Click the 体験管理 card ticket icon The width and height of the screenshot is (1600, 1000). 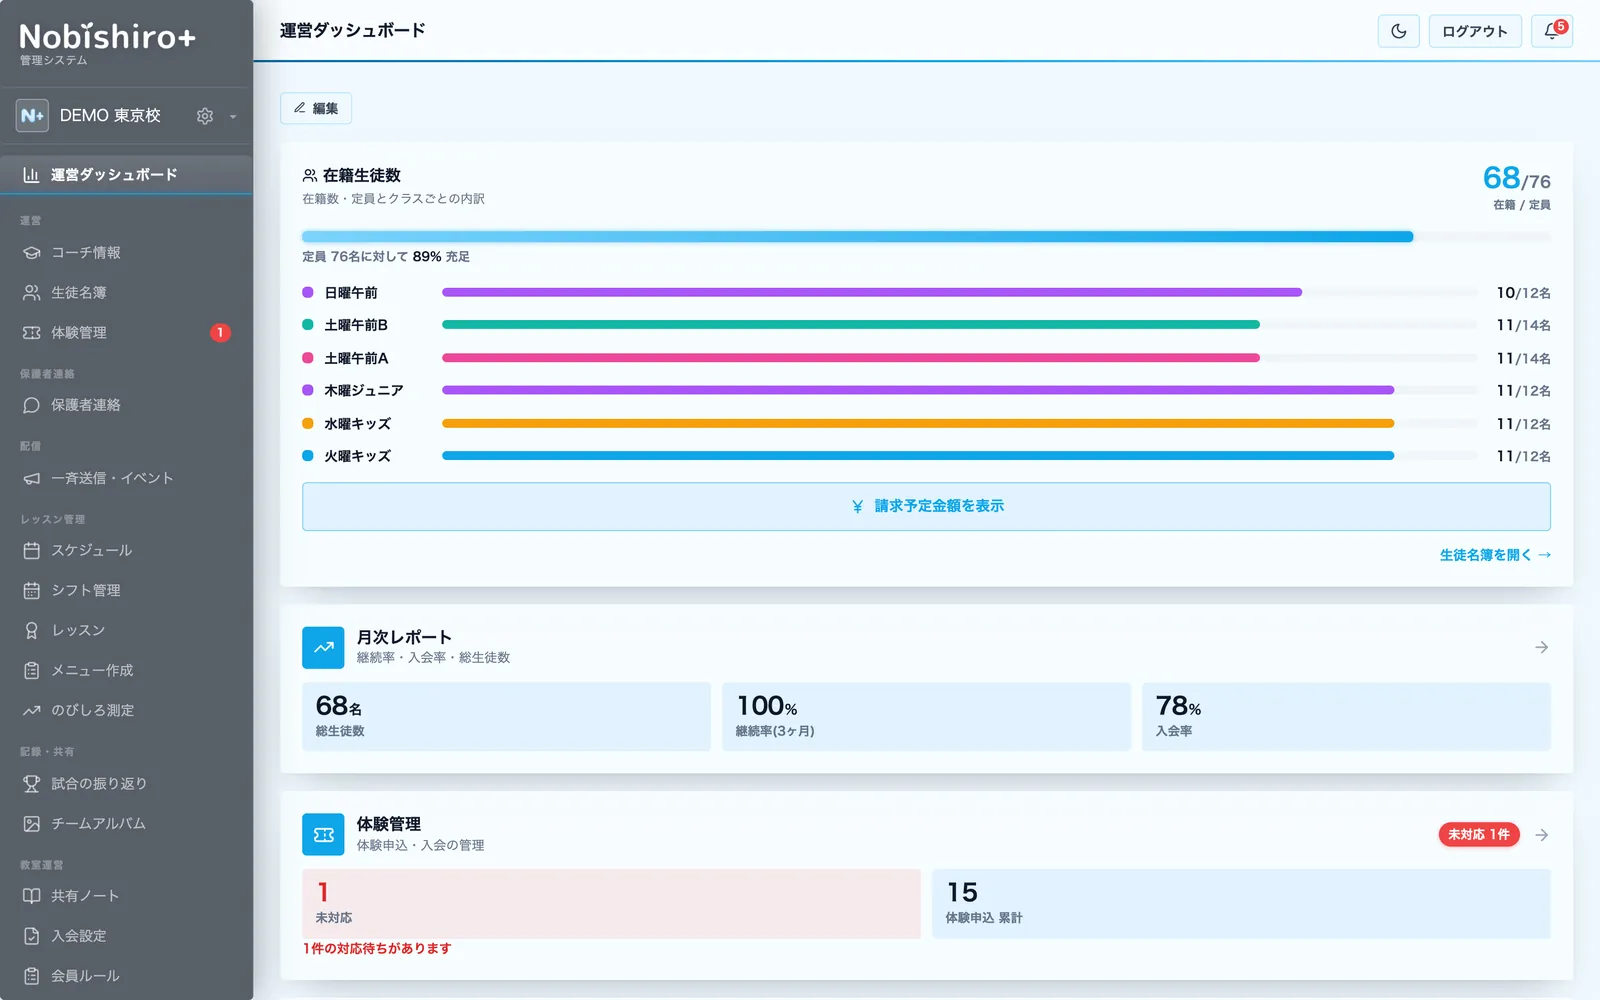tap(323, 835)
